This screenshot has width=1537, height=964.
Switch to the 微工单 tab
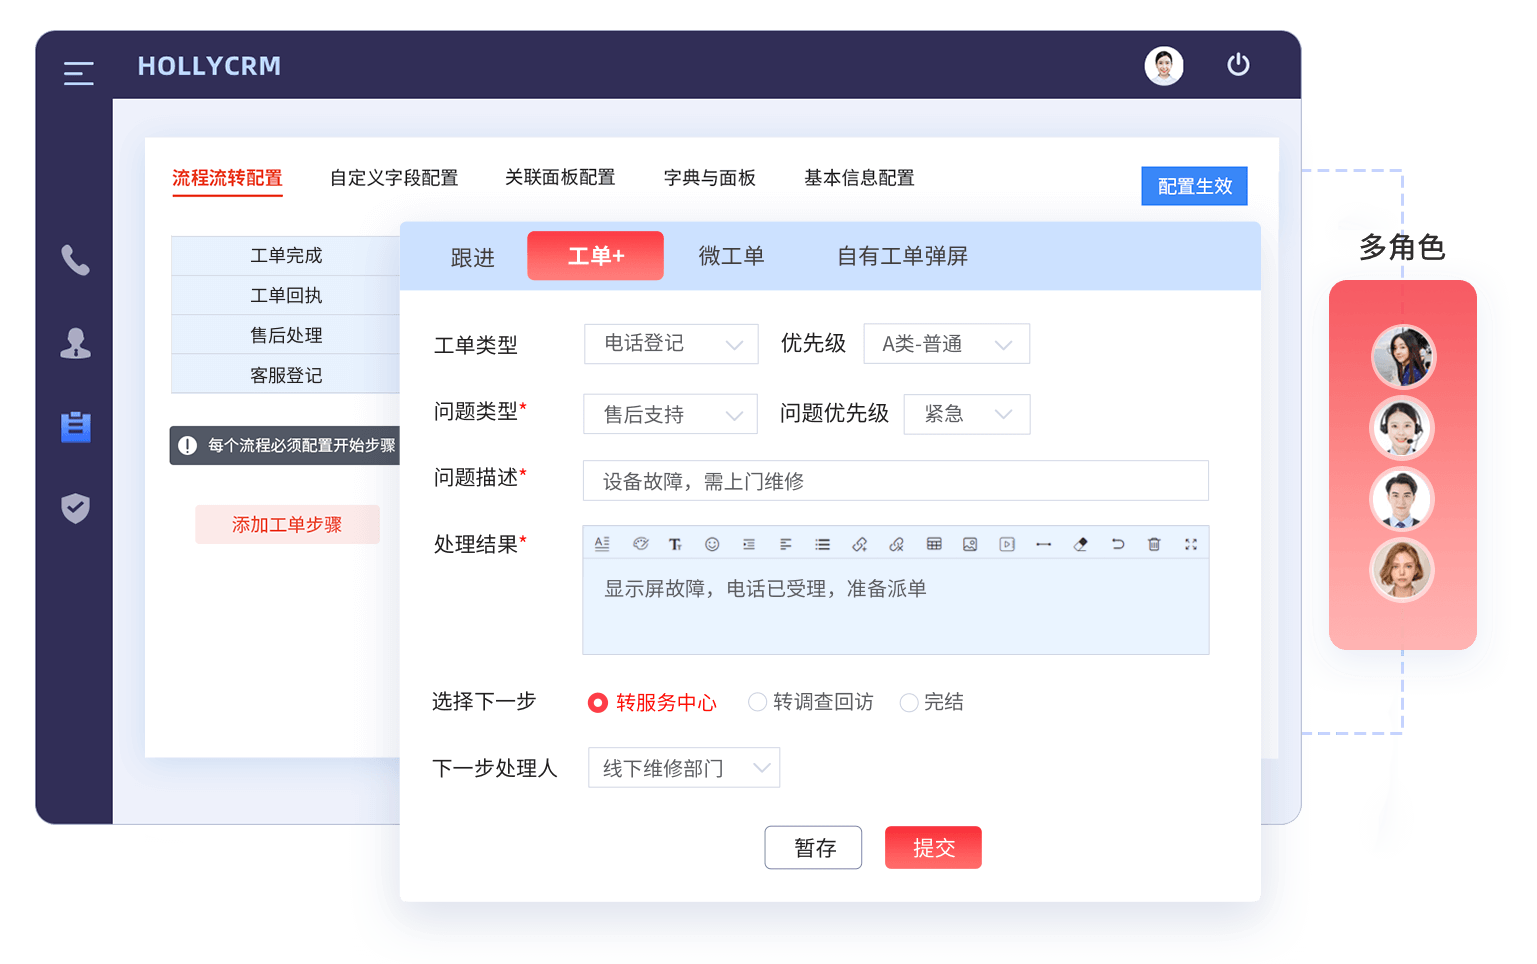tap(732, 255)
